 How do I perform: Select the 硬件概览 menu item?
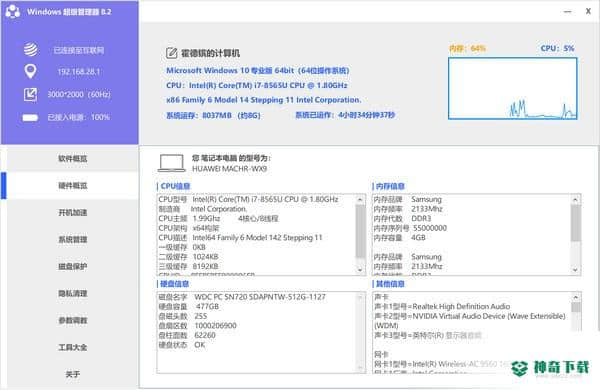(x=73, y=186)
